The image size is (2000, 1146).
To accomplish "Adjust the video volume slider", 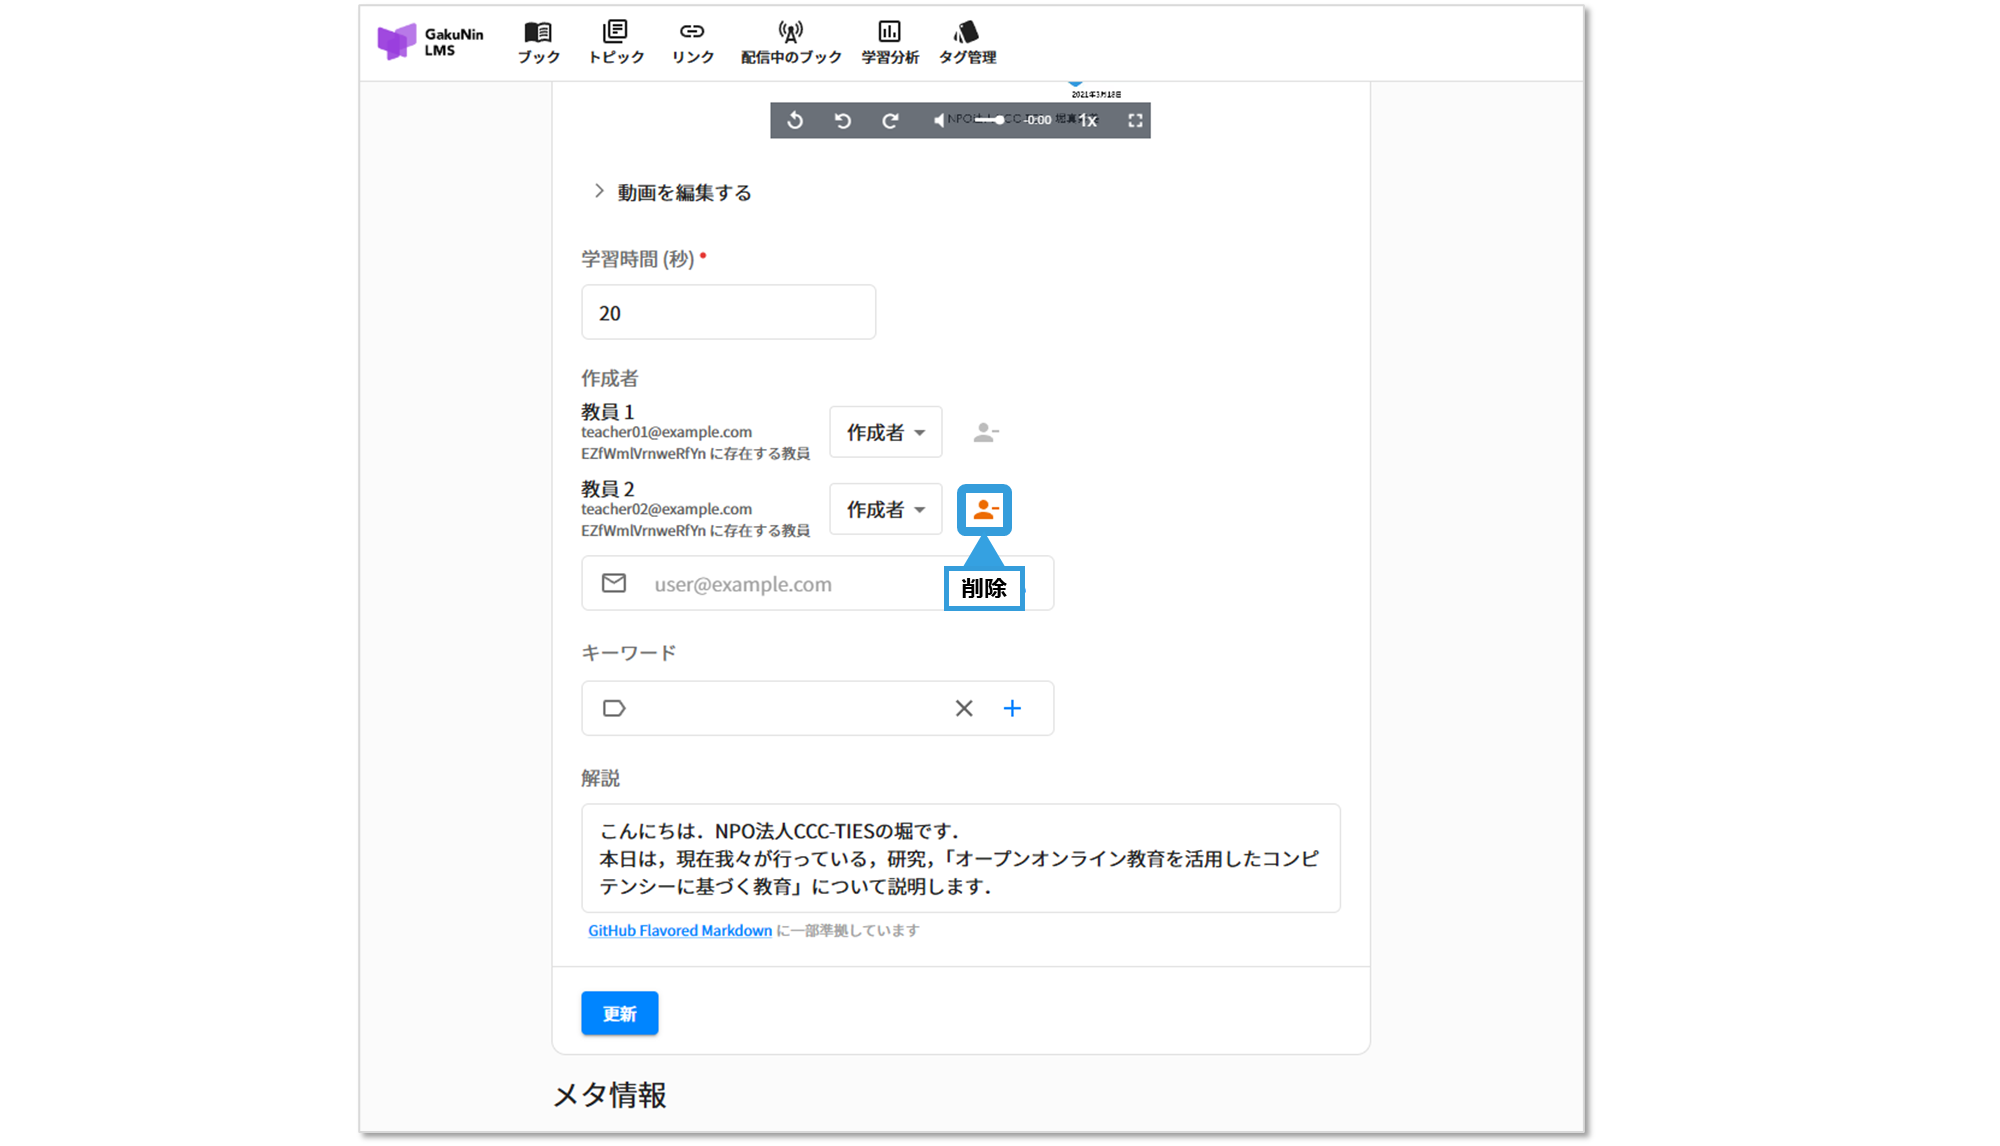I will 990,120.
